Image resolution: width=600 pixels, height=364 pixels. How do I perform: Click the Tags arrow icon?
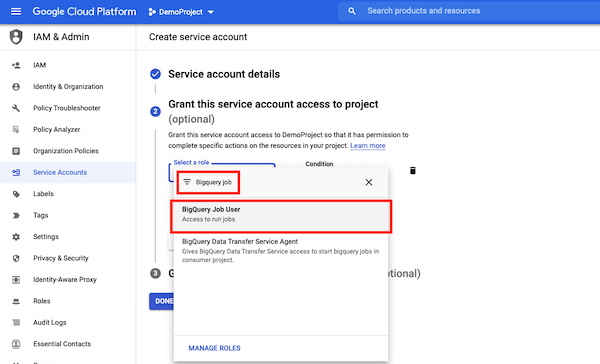tap(16, 215)
